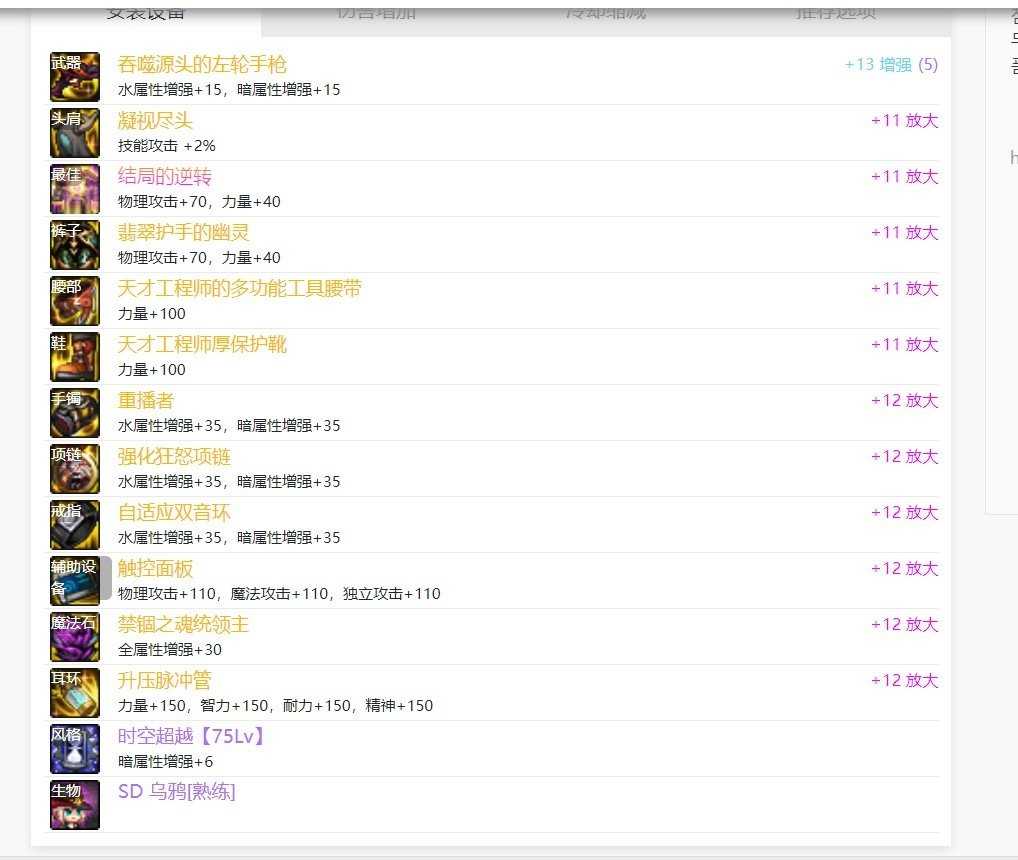This screenshot has width=1018, height=860.
Task: Open the second tab next to 安装设备
Action: 376,14
